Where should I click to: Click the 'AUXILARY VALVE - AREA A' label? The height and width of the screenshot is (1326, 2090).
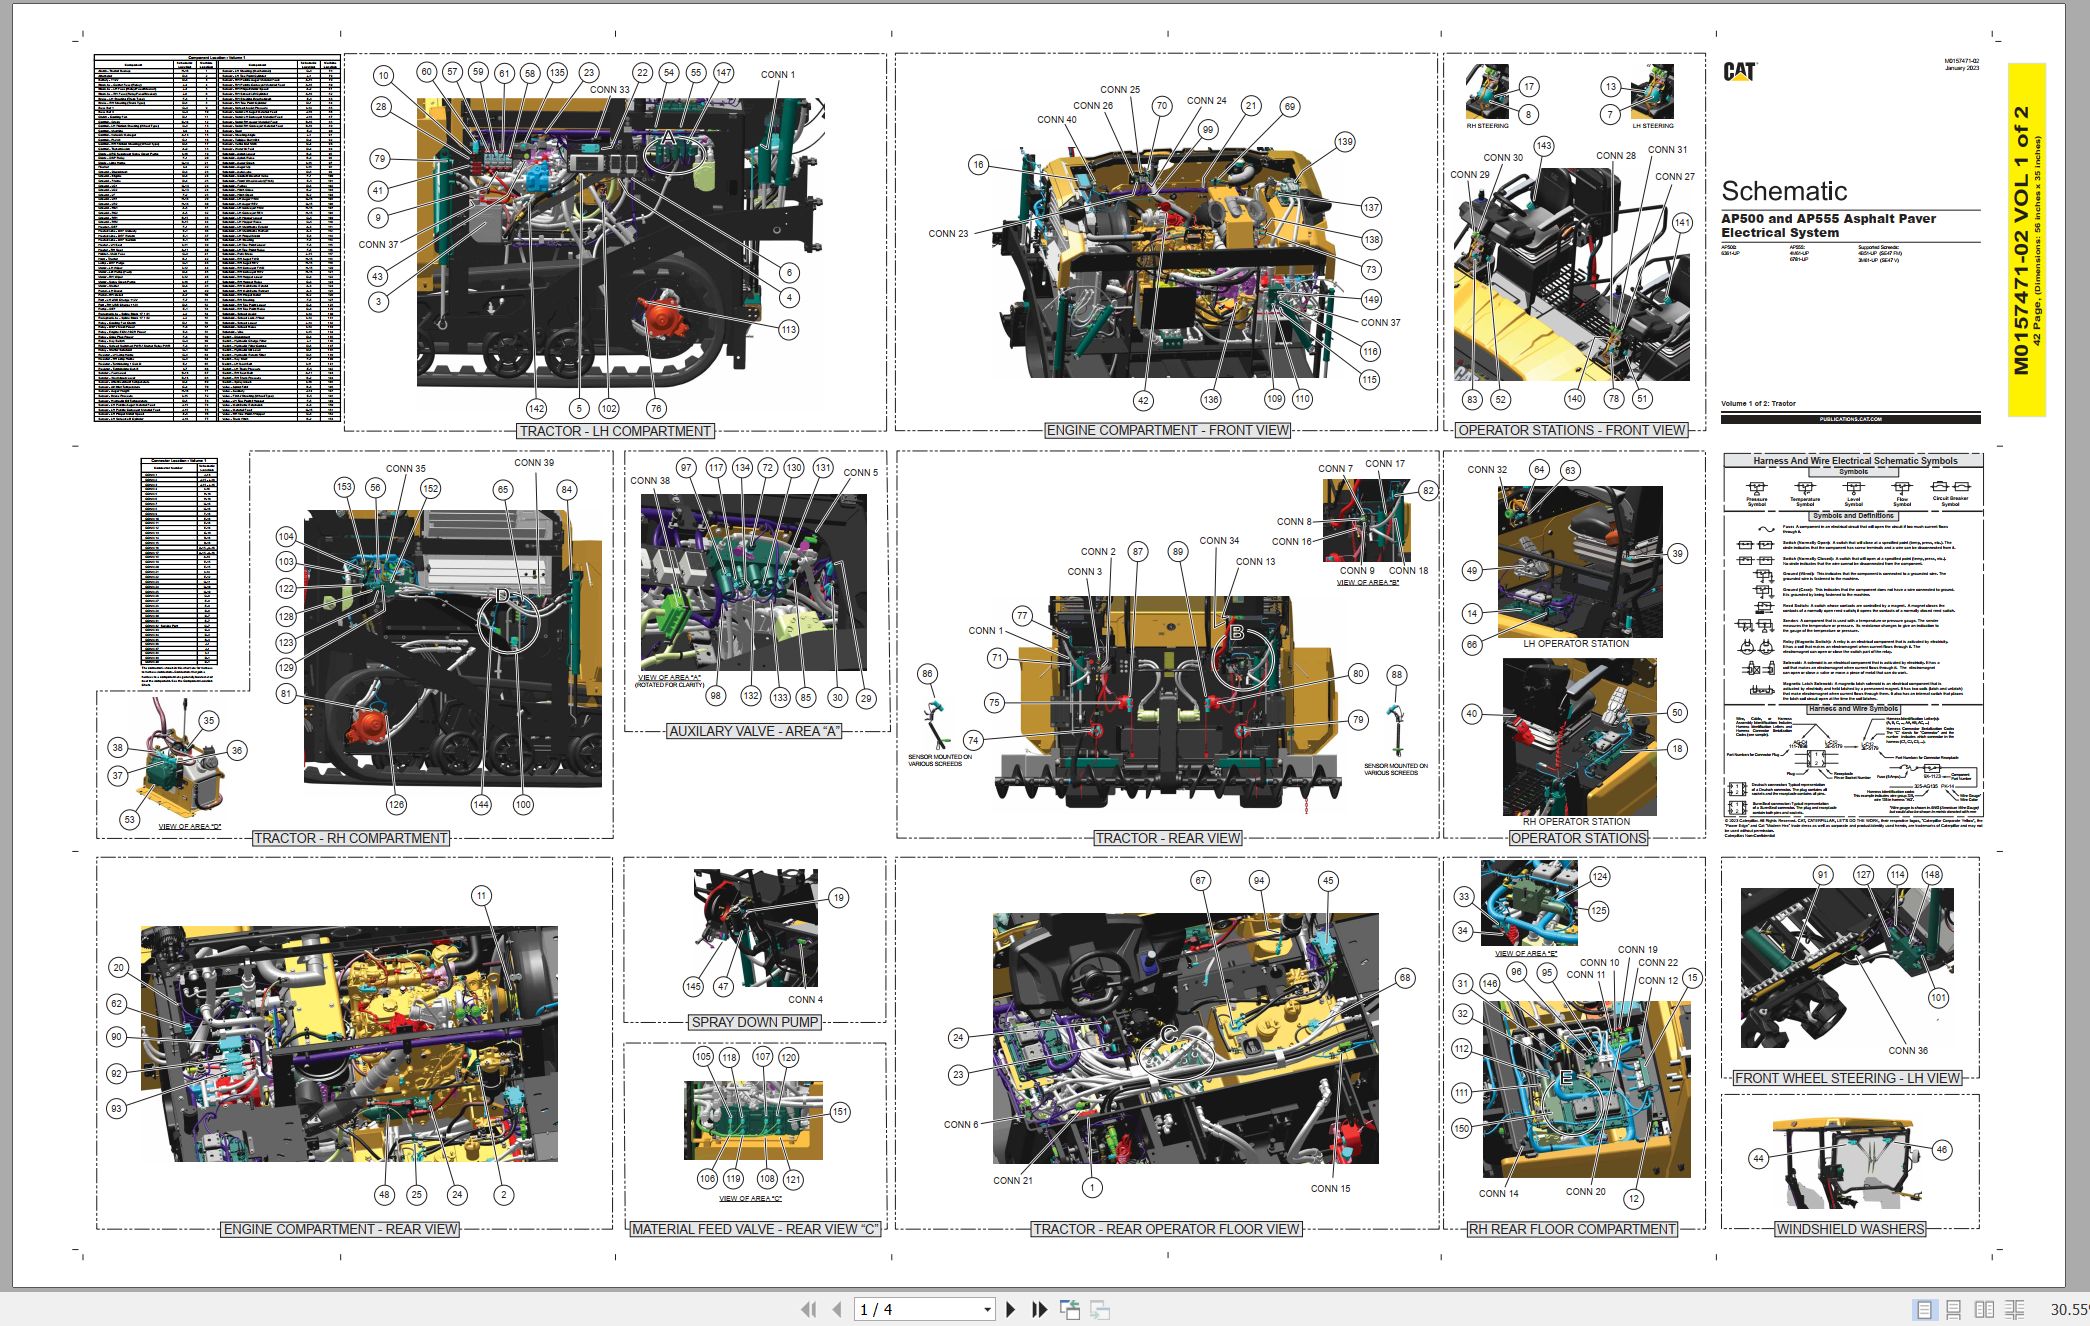click(x=754, y=731)
